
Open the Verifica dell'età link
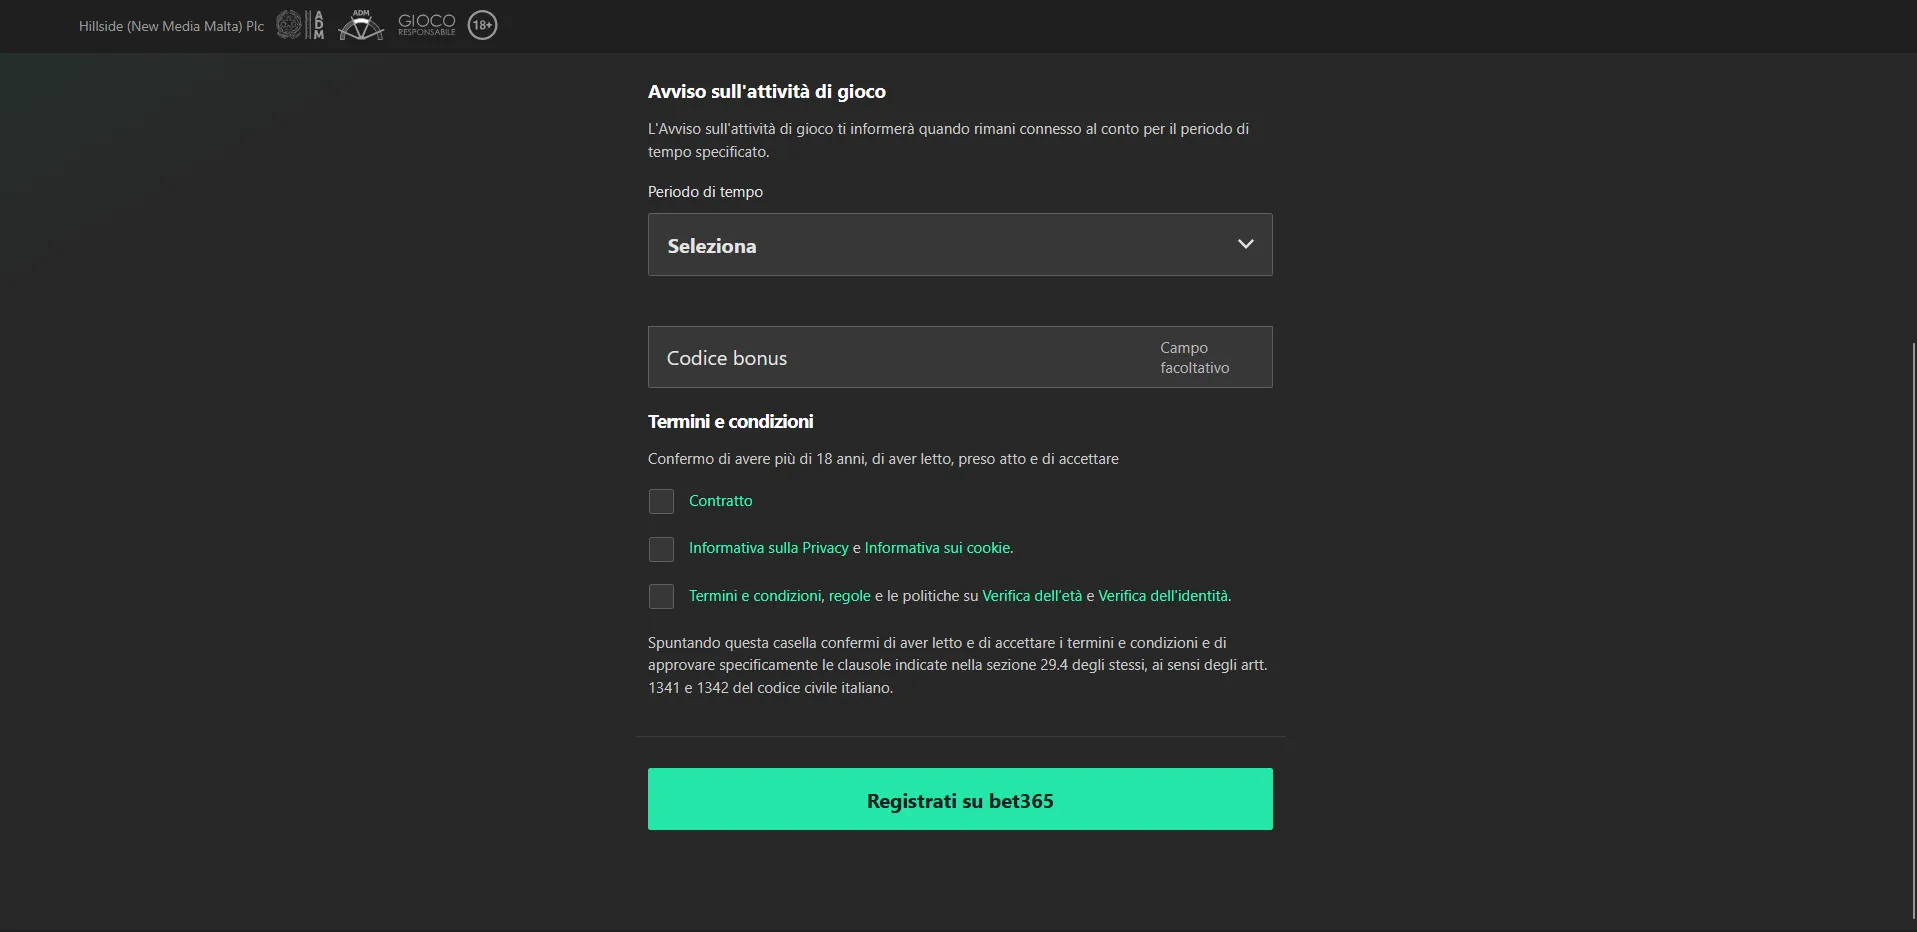[x=1032, y=596]
